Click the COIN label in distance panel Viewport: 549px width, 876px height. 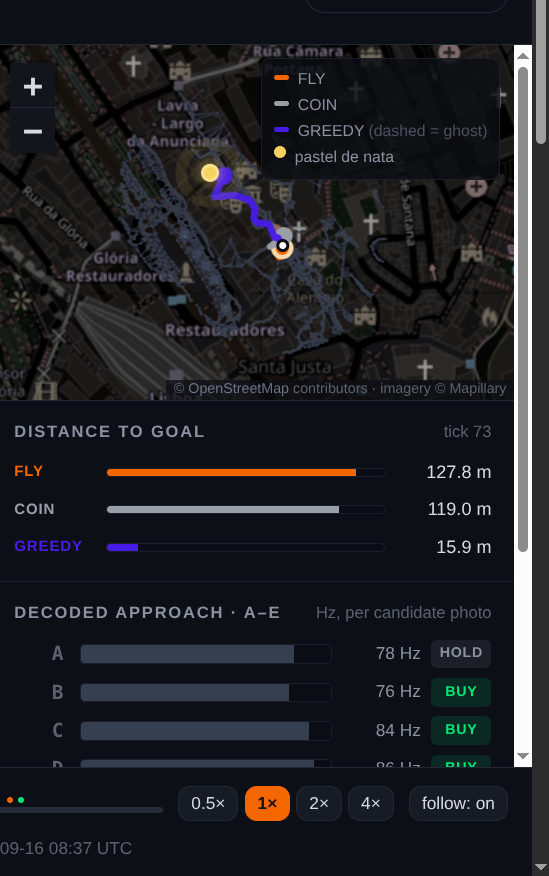tap(35, 510)
